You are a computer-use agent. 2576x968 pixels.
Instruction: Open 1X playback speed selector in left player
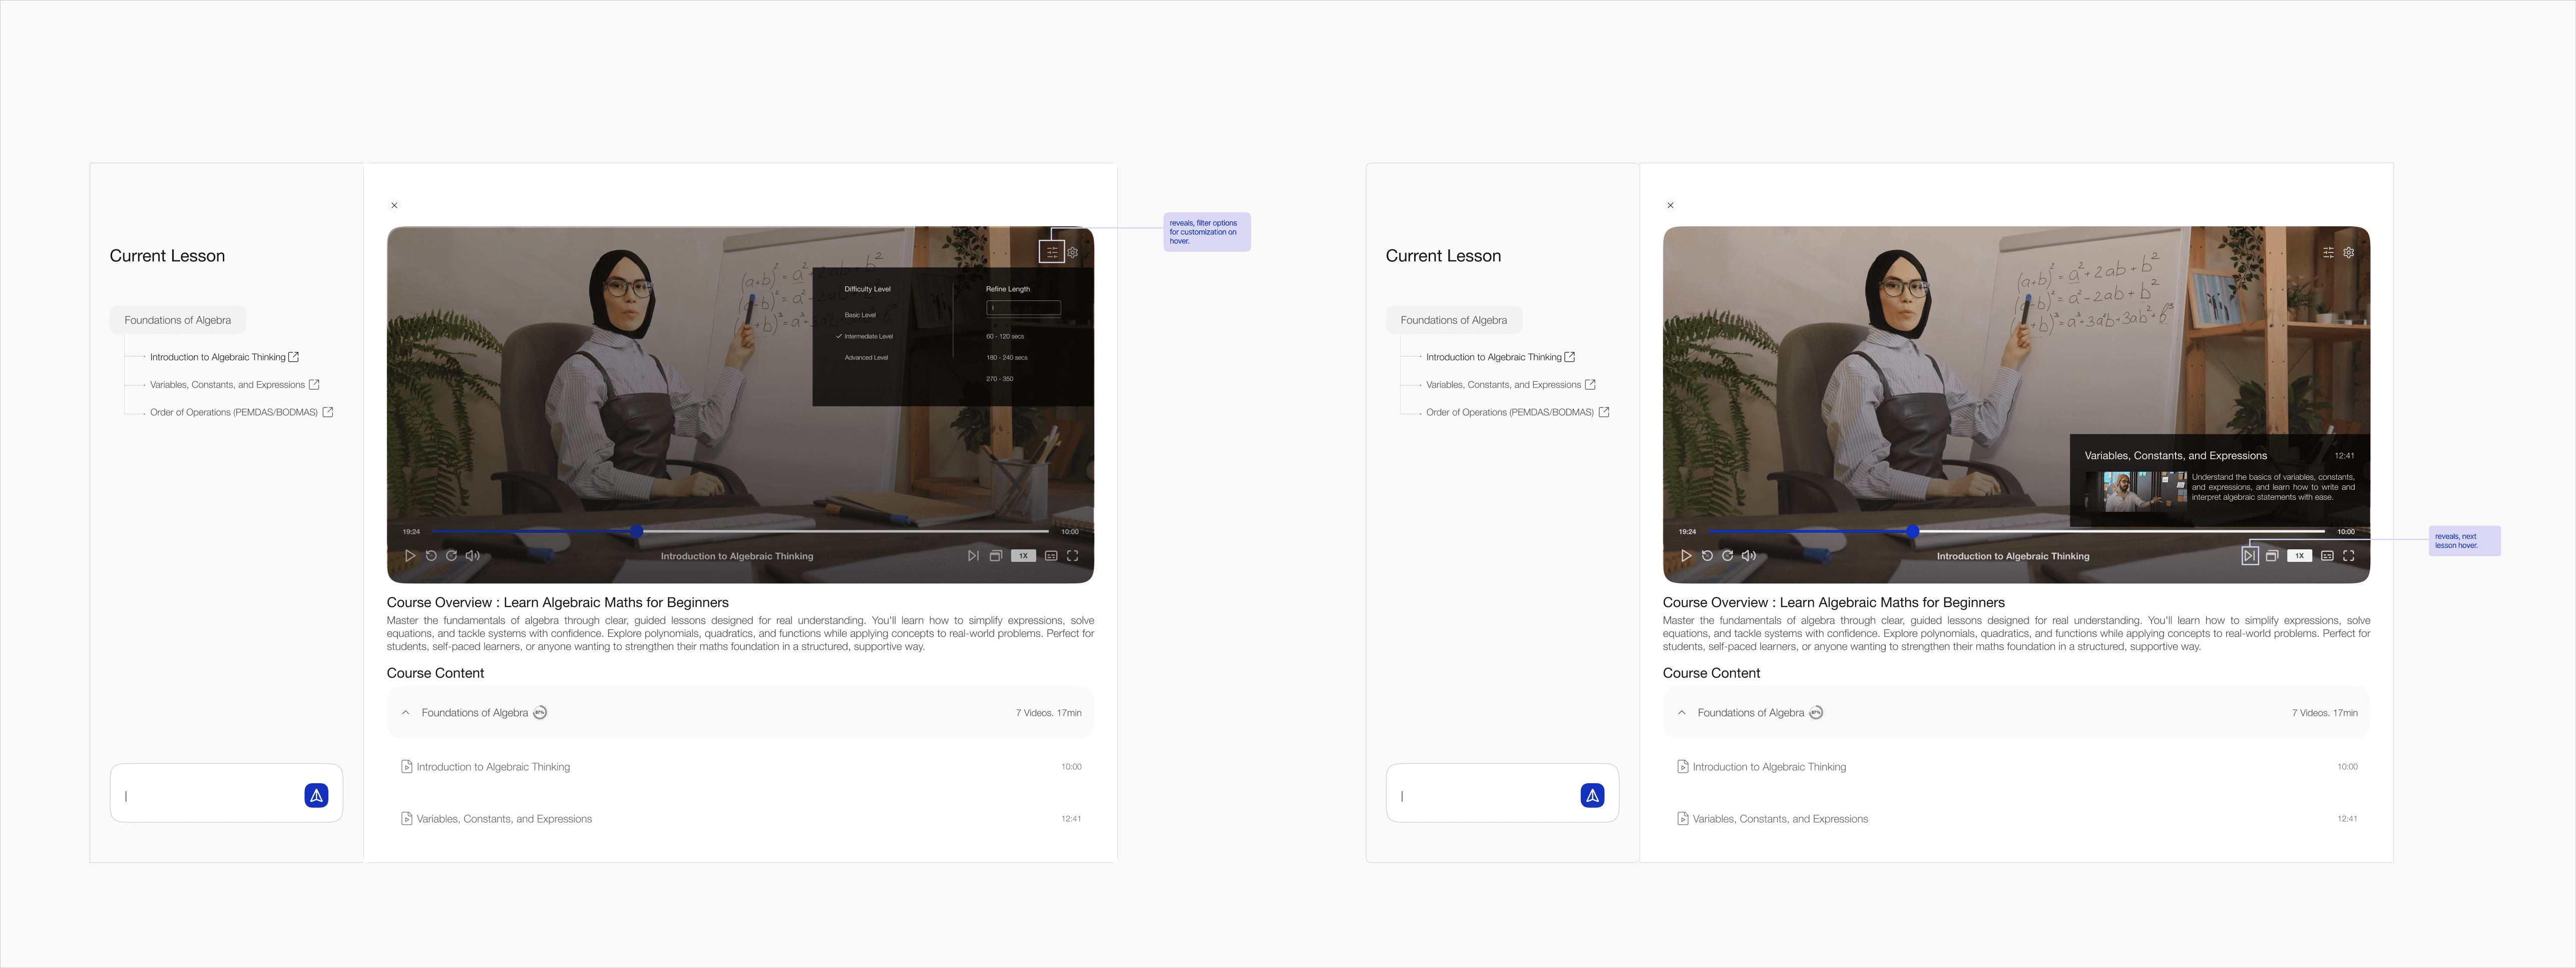tap(1023, 556)
